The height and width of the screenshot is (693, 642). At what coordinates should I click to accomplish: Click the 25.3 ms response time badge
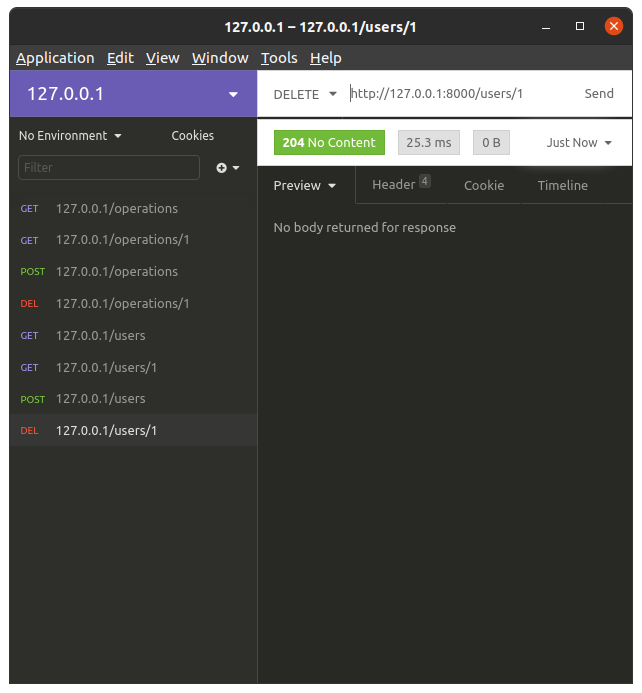pos(429,143)
